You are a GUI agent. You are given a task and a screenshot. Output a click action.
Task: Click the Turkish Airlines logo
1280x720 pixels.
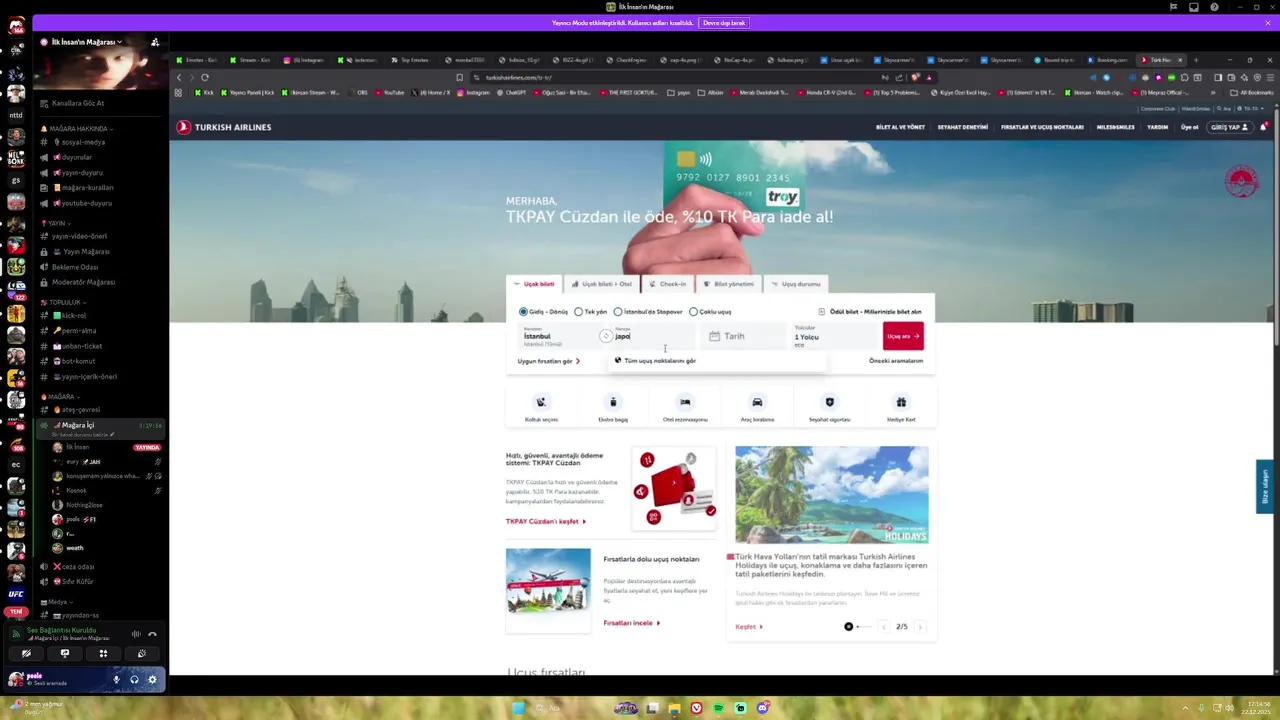[224, 127]
